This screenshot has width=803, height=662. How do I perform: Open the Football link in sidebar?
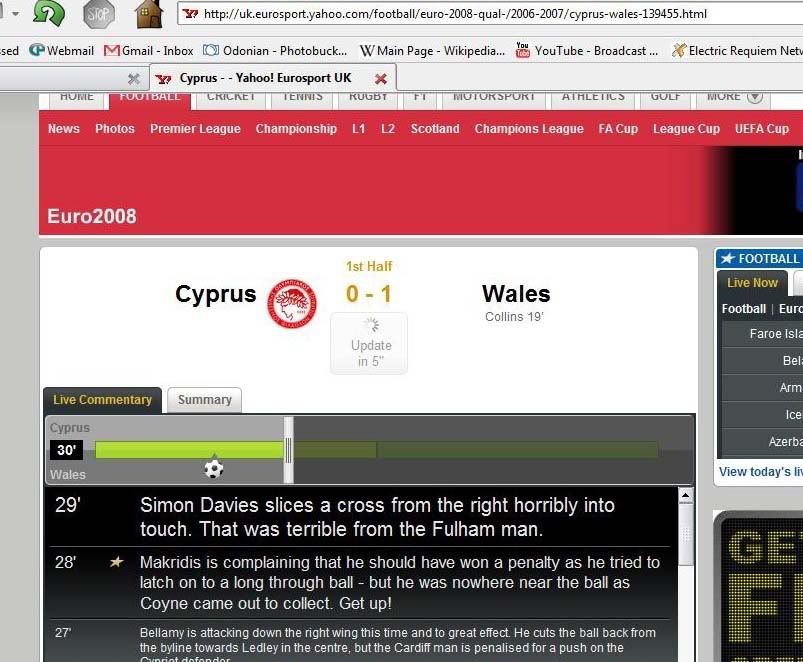click(x=744, y=309)
